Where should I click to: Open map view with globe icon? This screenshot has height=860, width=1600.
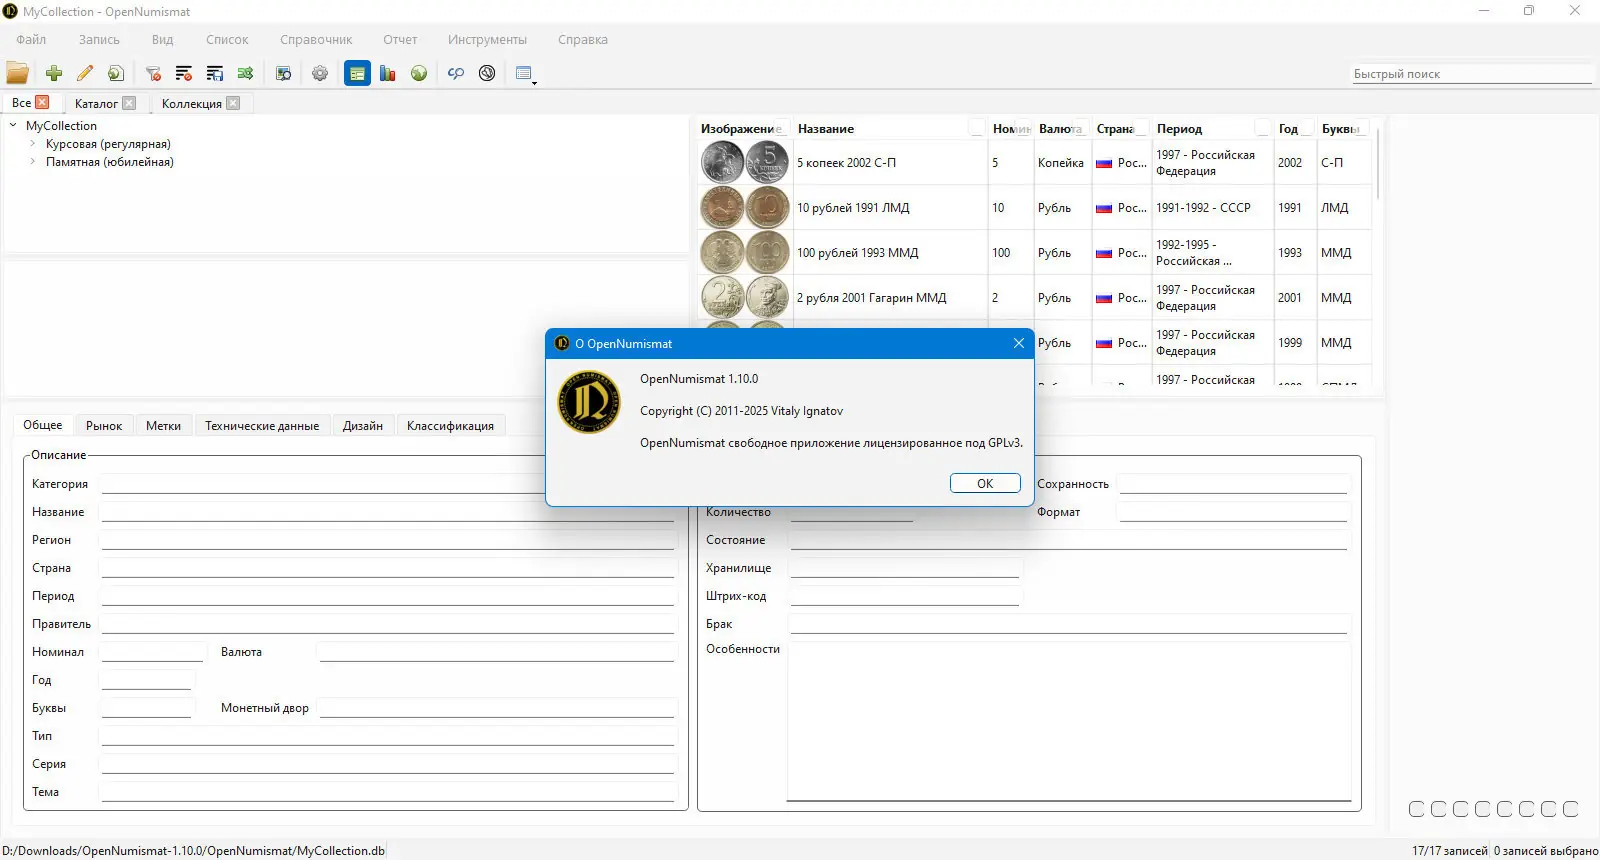click(x=419, y=73)
